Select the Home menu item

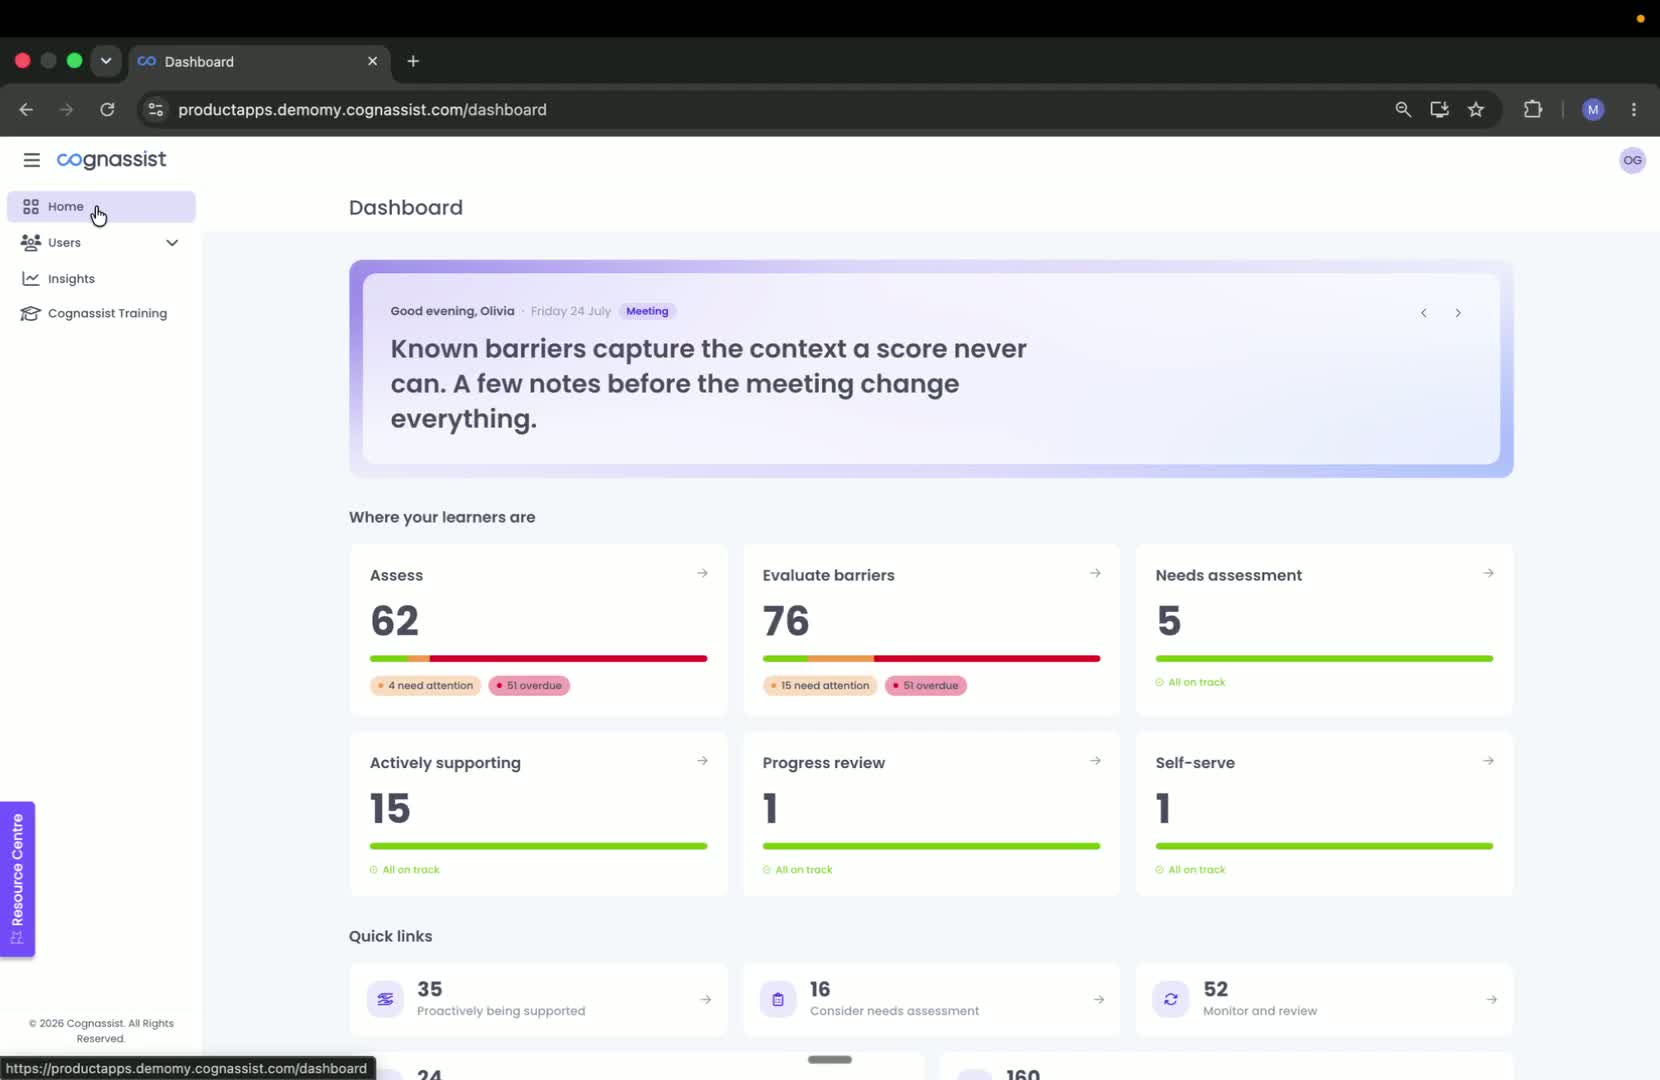point(101,207)
